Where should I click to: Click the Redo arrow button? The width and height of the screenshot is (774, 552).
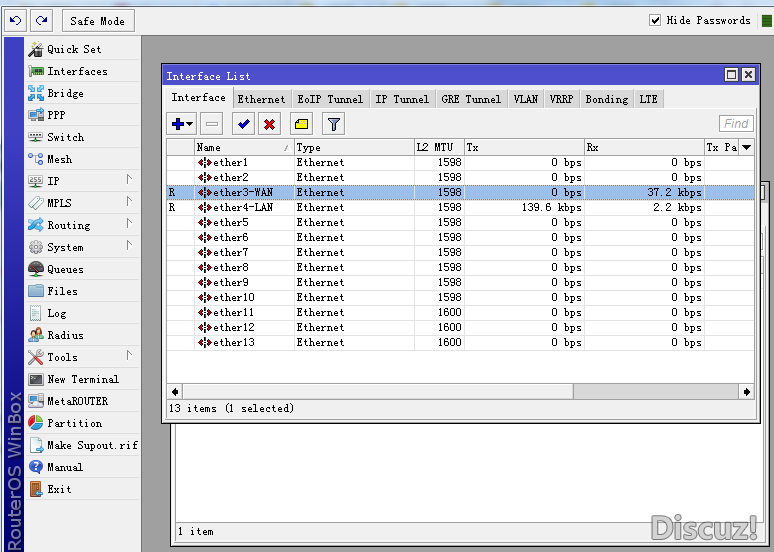pos(42,21)
